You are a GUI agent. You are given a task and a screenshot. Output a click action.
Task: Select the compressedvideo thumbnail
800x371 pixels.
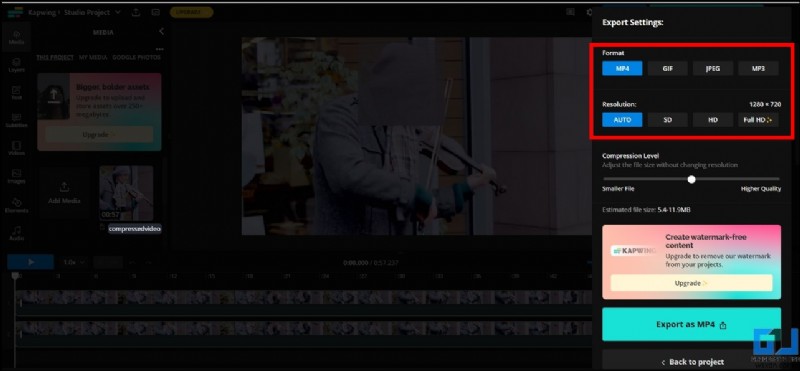click(x=126, y=193)
